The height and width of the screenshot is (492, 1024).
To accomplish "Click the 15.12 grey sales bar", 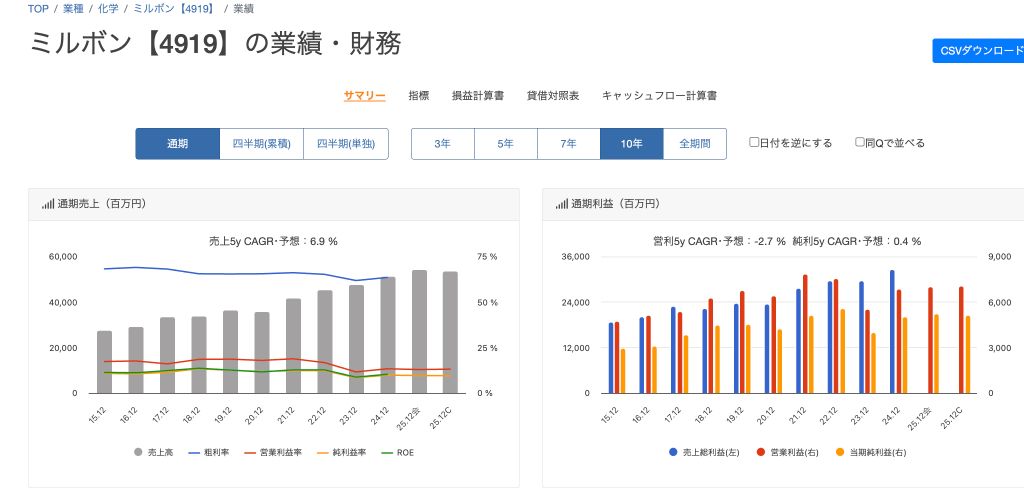I will (104, 362).
